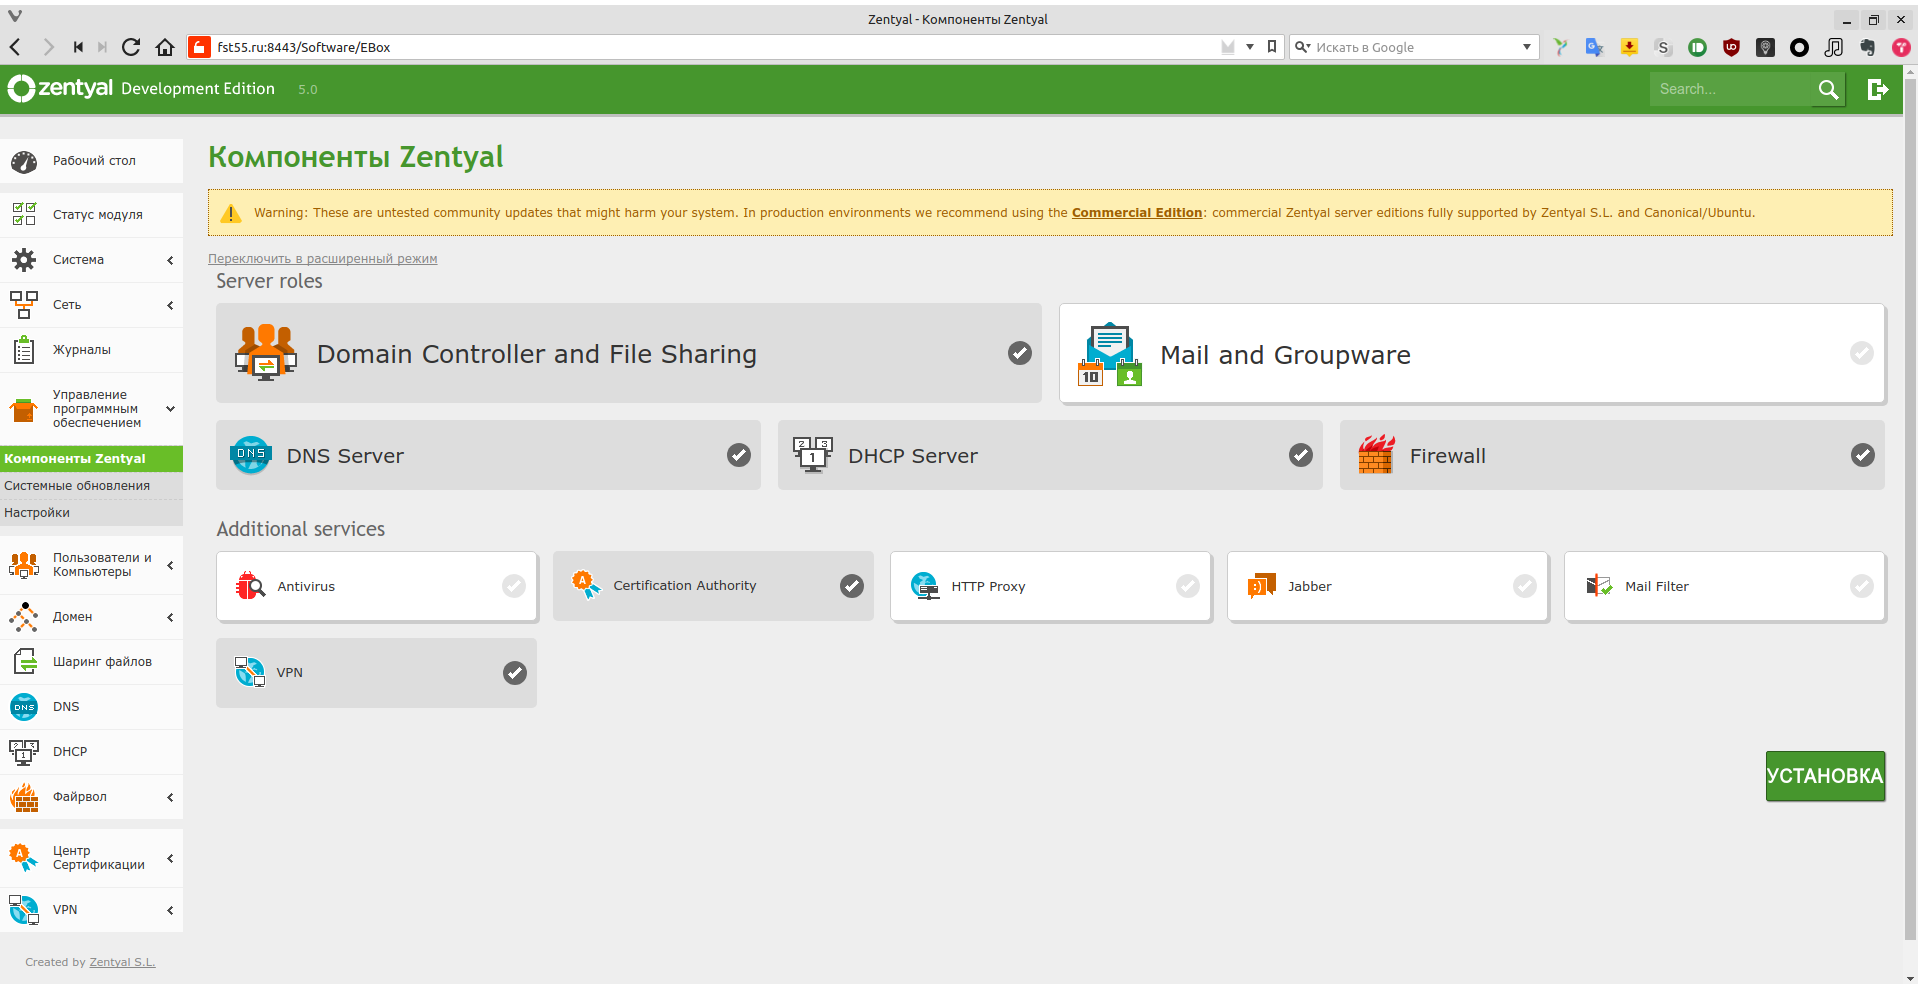Expand the Пользователи и Компьютеры arrow

(x=170, y=565)
